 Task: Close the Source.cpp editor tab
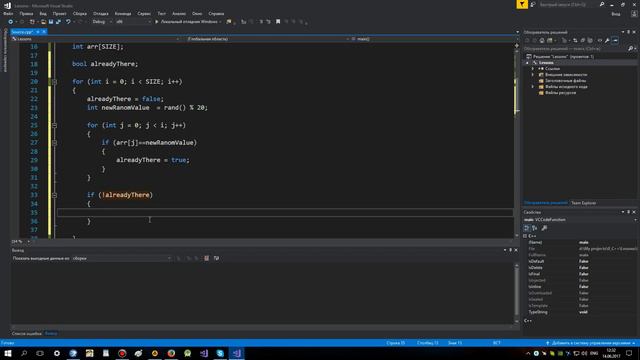click(x=44, y=32)
